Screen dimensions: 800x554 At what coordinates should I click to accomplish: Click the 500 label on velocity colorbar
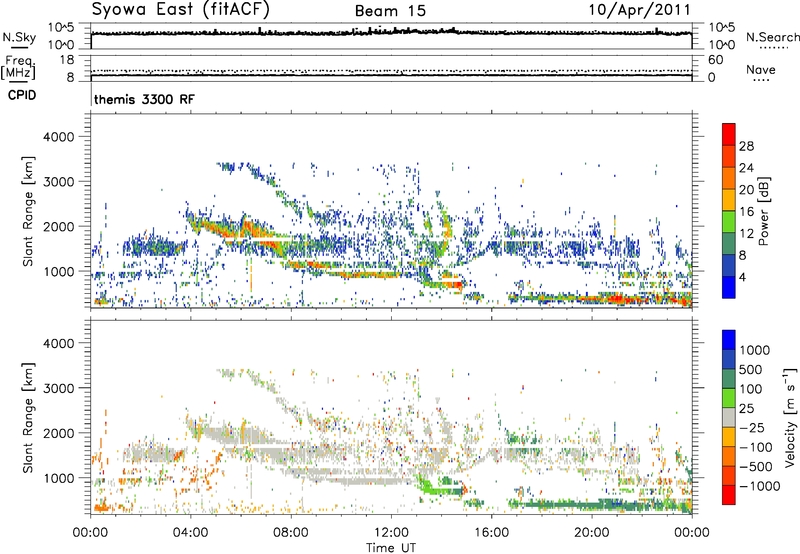(753, 370)
